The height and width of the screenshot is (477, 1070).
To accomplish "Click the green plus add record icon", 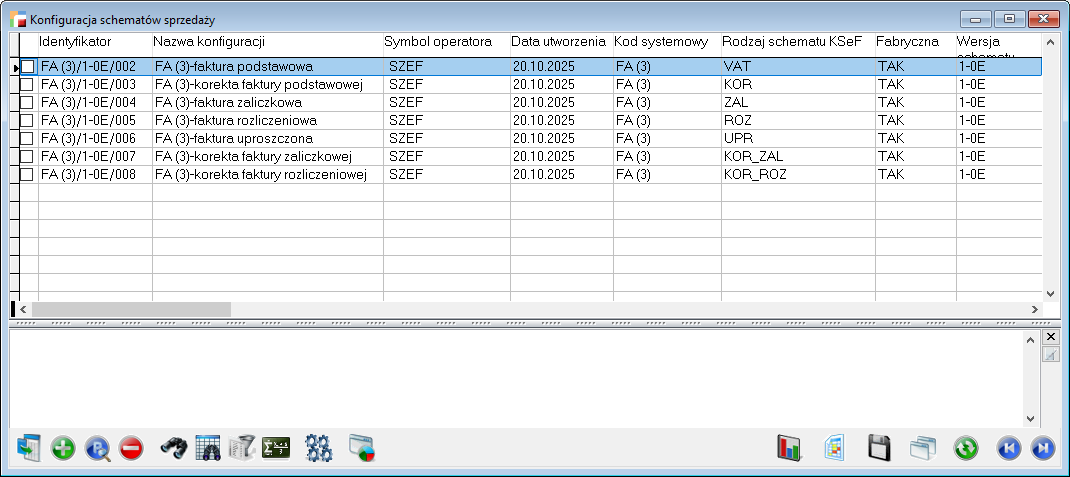I will 63,448.
